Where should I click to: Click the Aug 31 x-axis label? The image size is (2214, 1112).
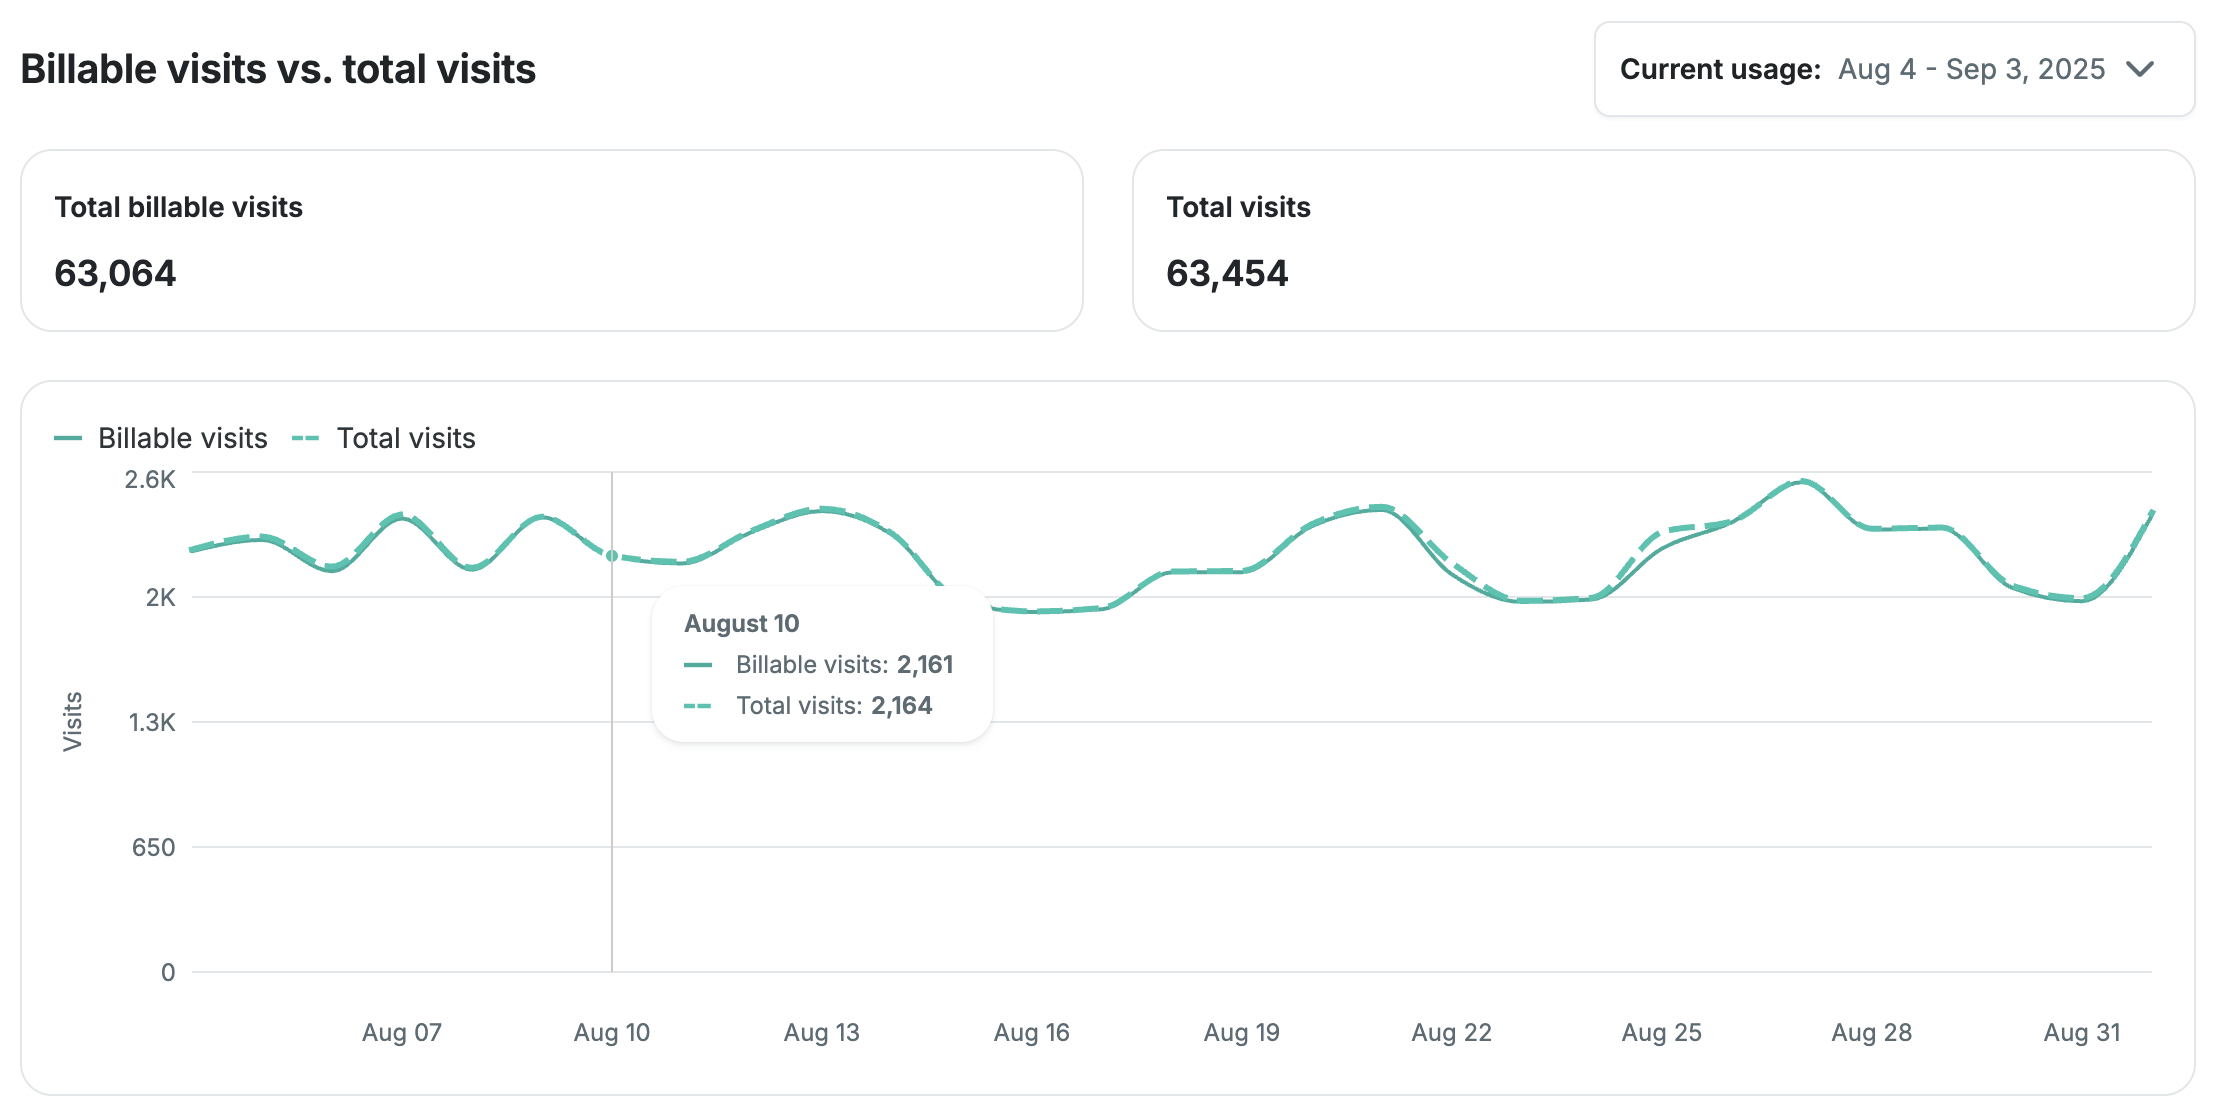(2081, 1032)
